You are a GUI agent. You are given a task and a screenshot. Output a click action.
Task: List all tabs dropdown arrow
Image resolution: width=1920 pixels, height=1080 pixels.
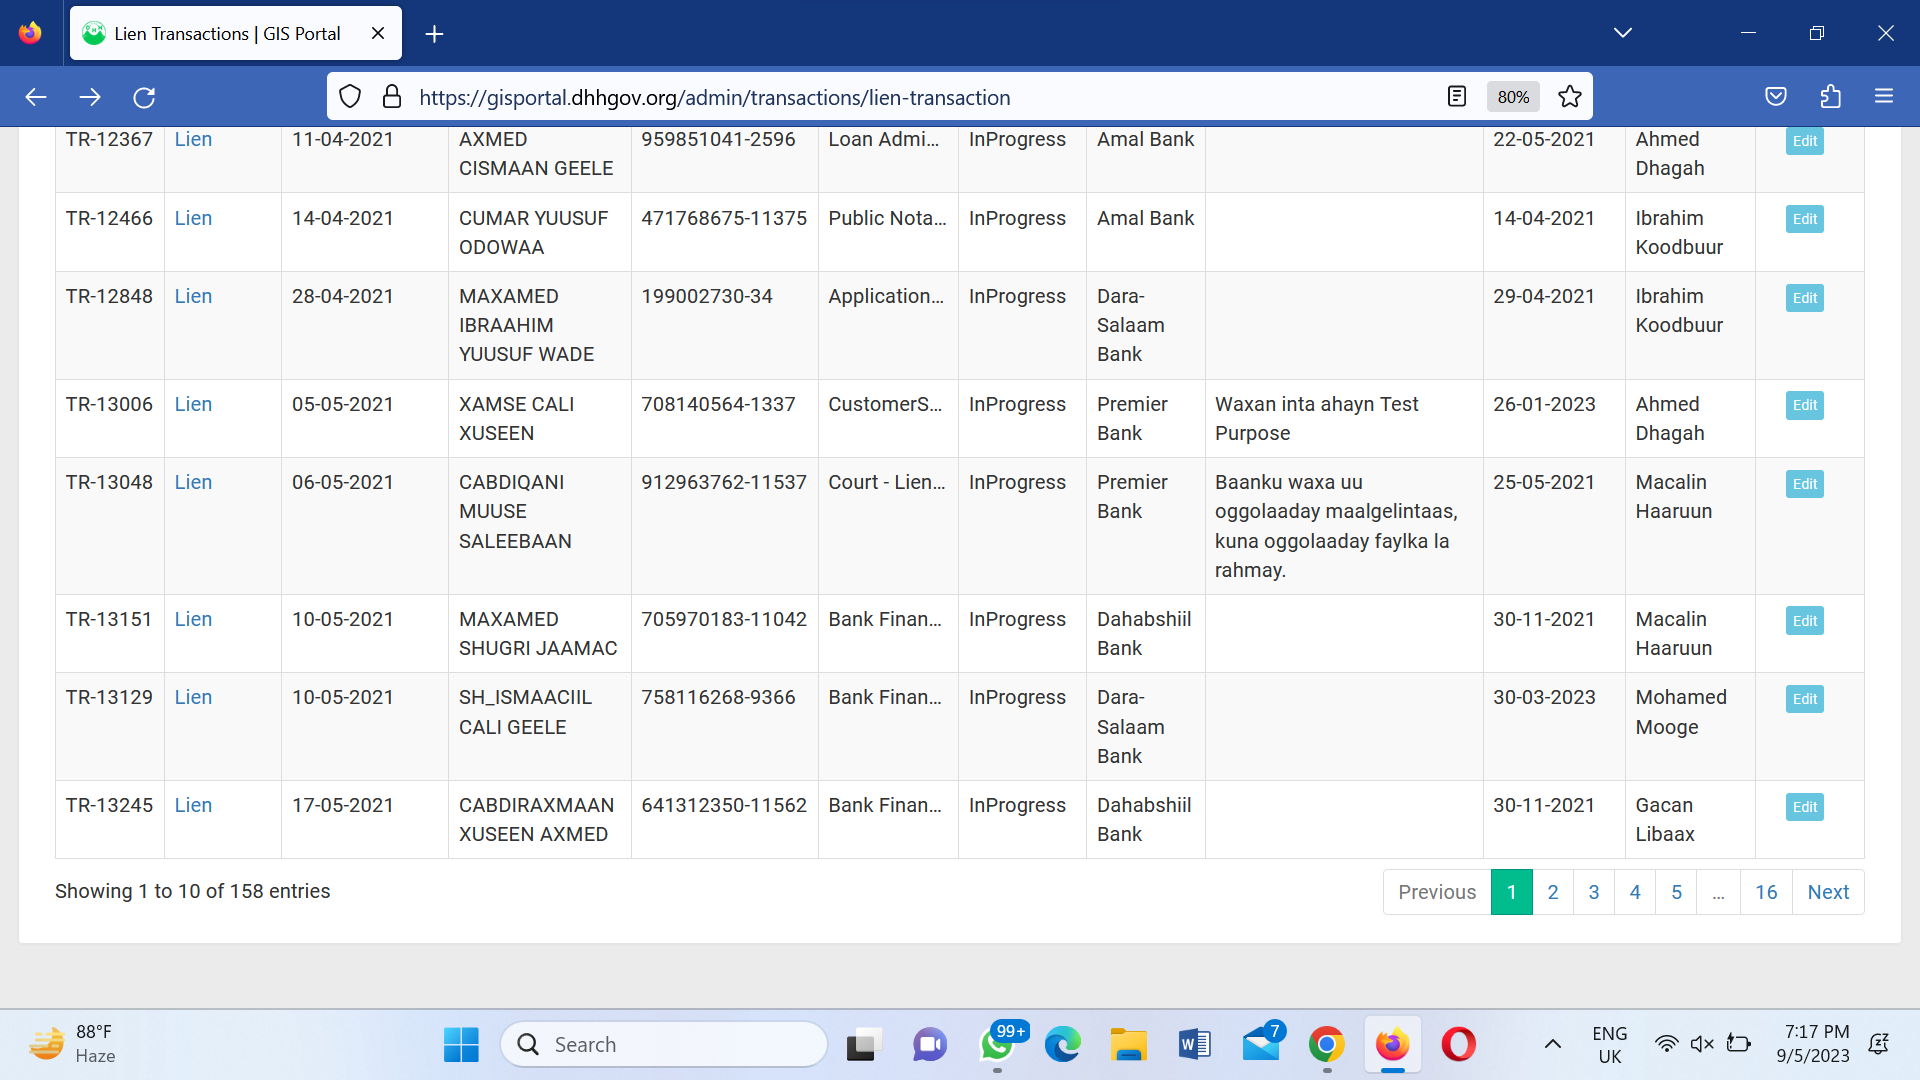point(1623,33)
